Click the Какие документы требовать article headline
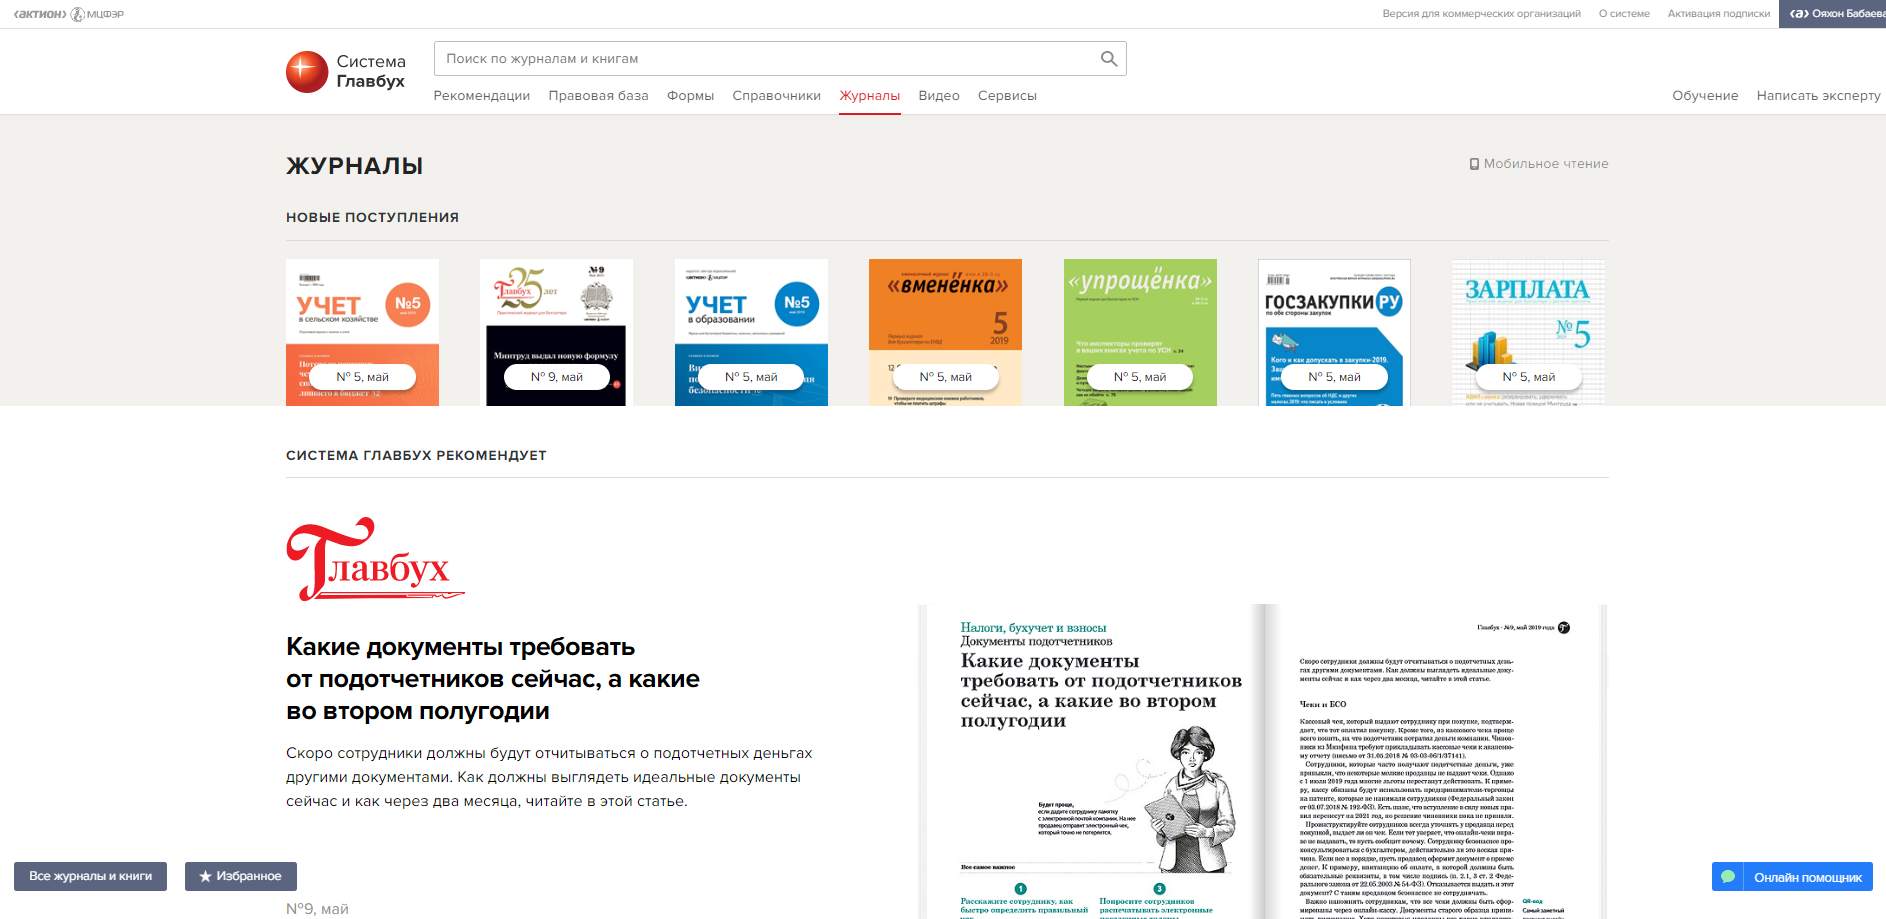The image size is (1886, 919). [x=493, y=679]
